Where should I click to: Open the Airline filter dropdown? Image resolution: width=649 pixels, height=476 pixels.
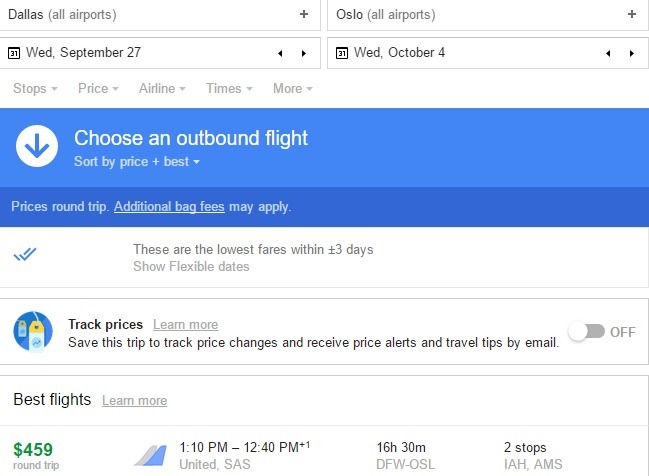point(162,89)
